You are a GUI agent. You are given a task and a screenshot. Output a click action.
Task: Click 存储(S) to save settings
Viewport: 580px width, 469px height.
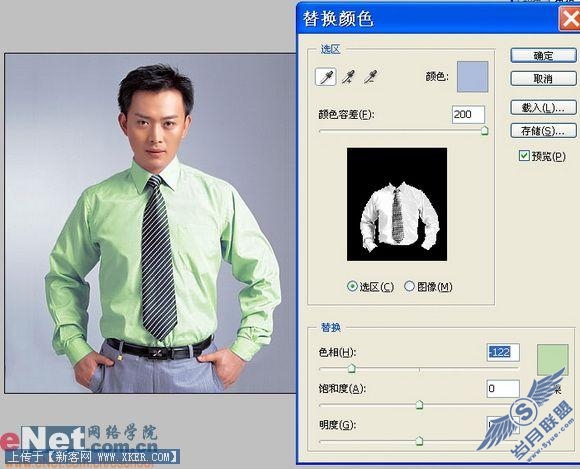click(543, 131)
